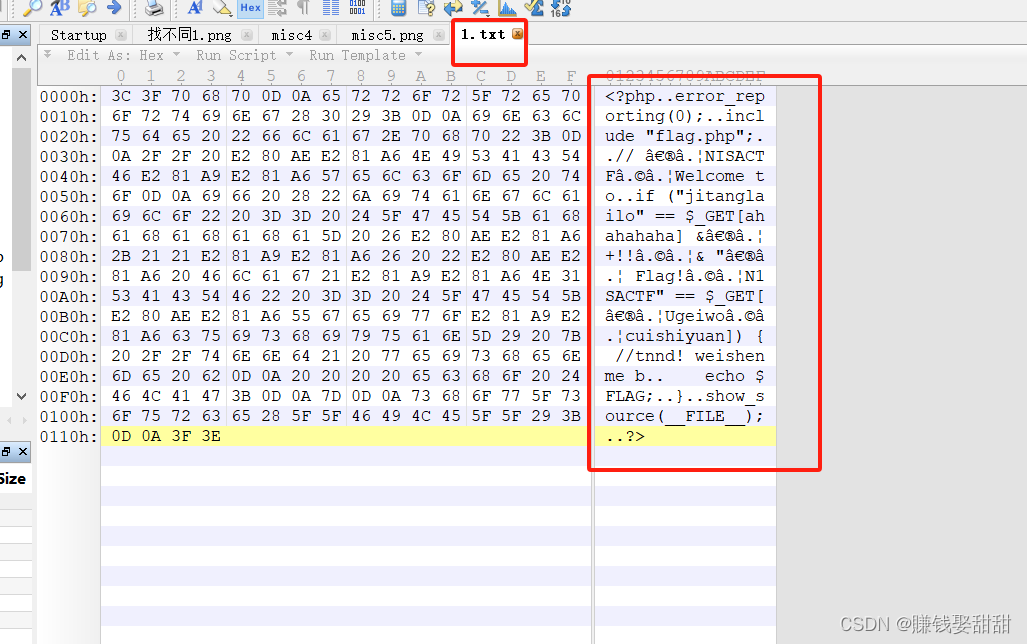The width and height of the screenshot is (1027, 644).
Task: Select address row 0110h
Action: click(68, 436)
